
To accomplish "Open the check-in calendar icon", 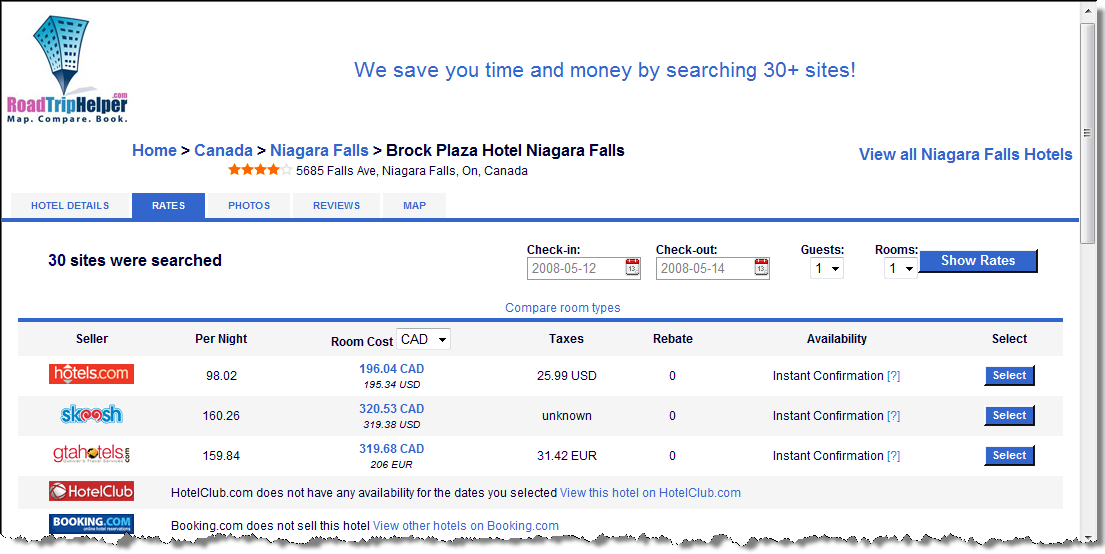I will [x=633, y=267].
